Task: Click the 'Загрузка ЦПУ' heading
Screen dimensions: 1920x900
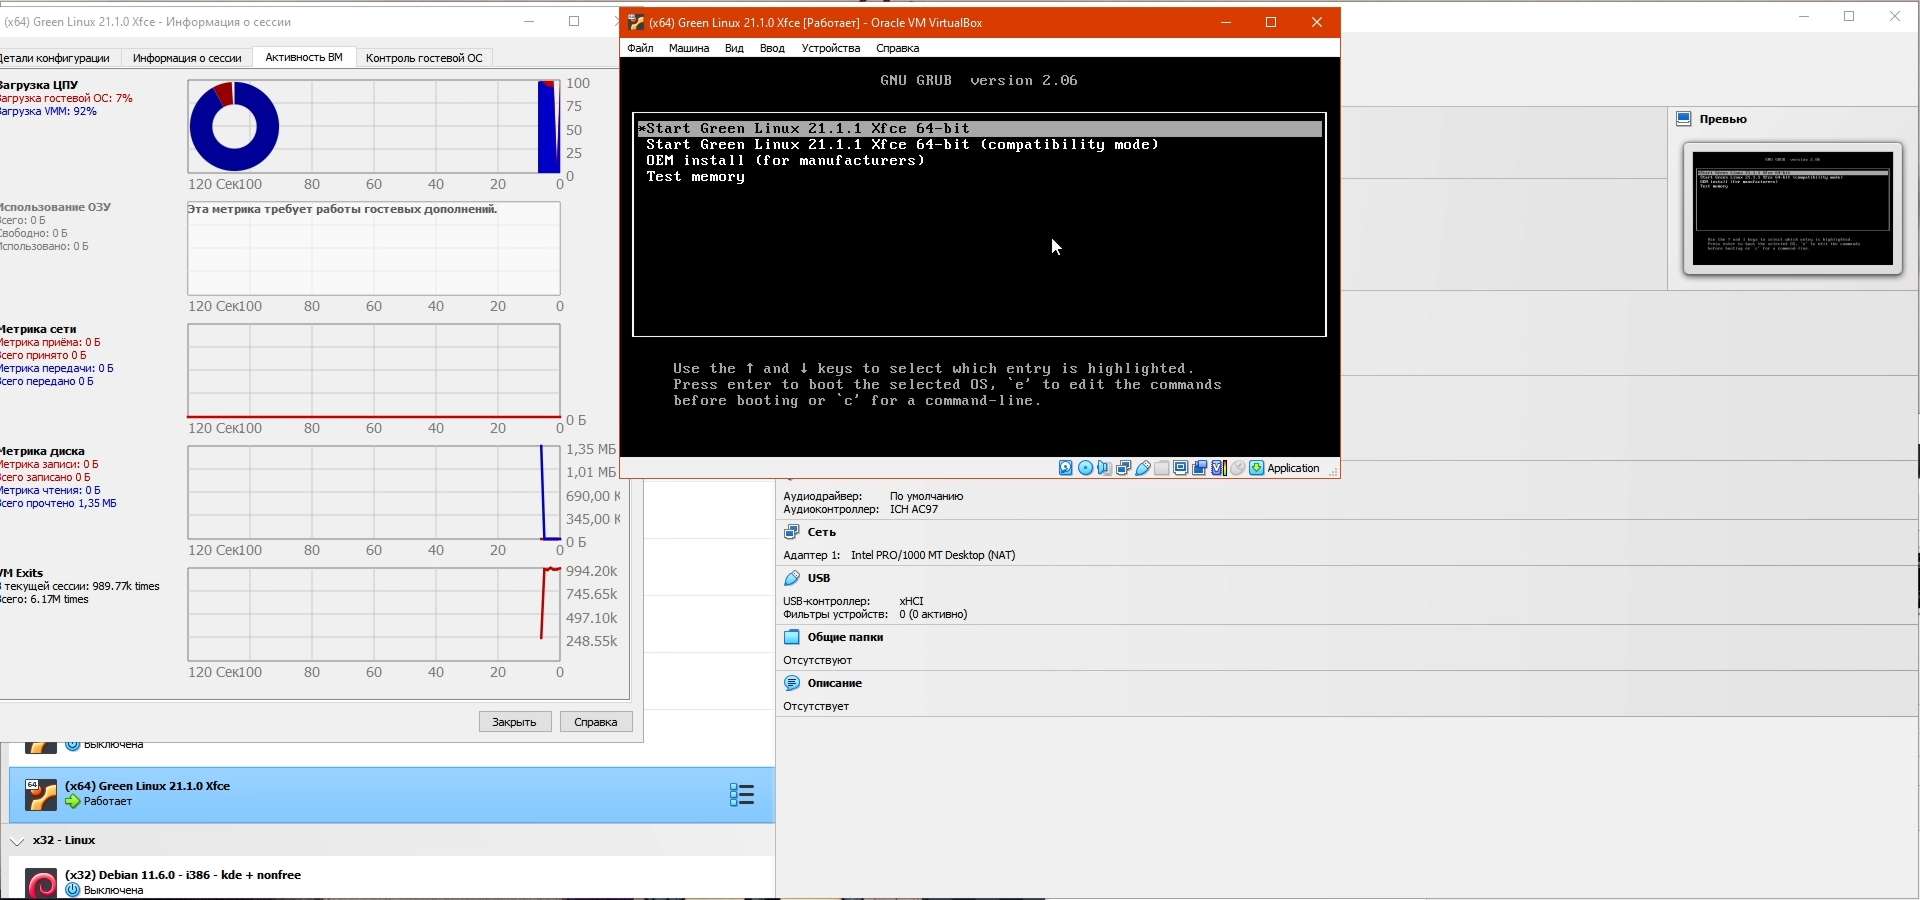Action: point(39,85)
